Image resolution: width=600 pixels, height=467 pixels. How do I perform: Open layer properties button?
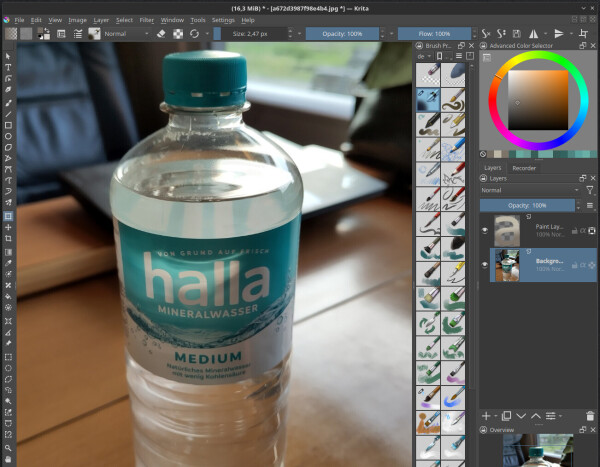pos(550,416)
